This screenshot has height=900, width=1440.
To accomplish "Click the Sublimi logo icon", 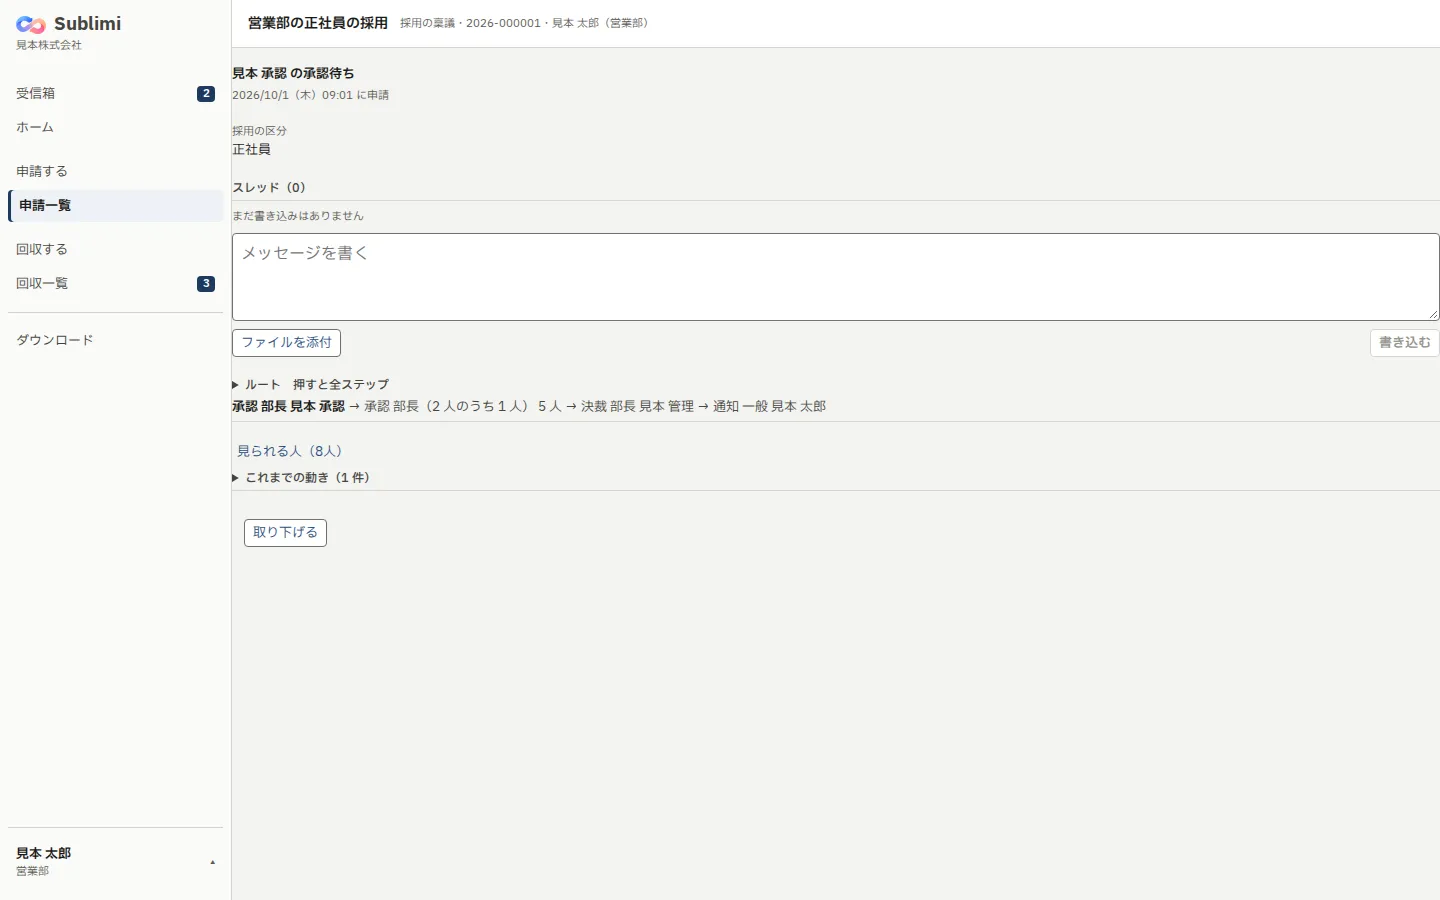I will (31, 24).
